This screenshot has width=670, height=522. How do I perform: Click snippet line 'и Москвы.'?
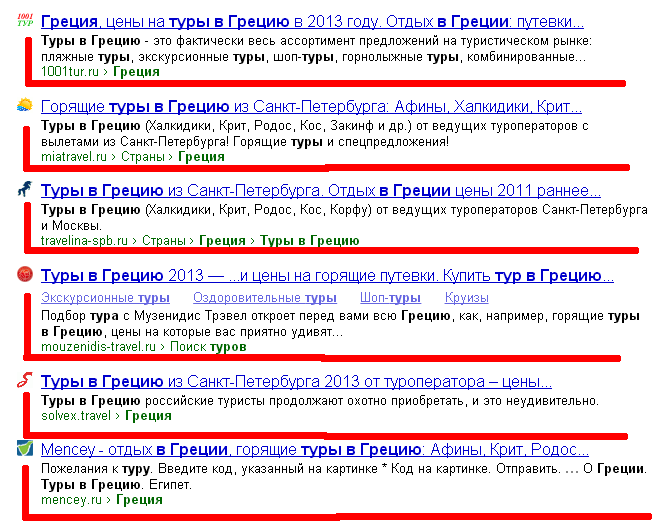[x=71, y=225]
